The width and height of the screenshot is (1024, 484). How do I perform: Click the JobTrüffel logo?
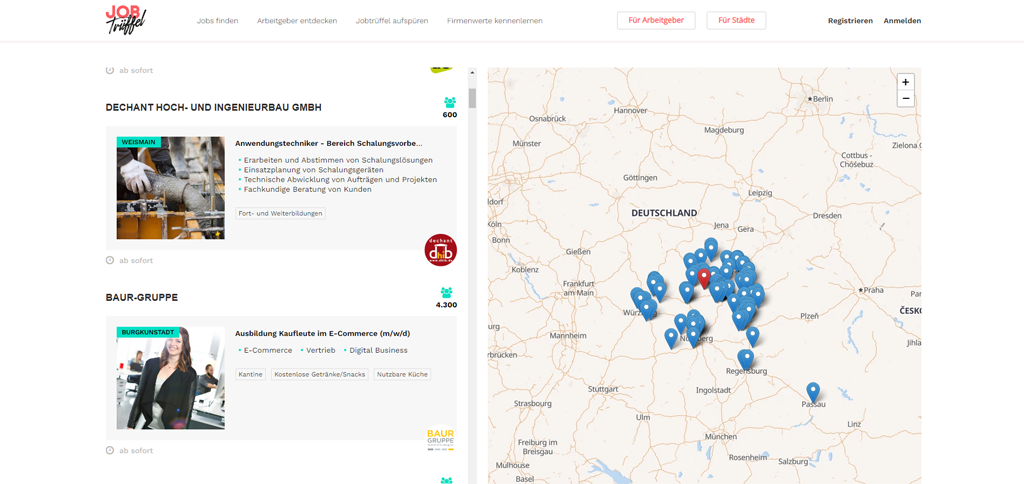point(126,19)
